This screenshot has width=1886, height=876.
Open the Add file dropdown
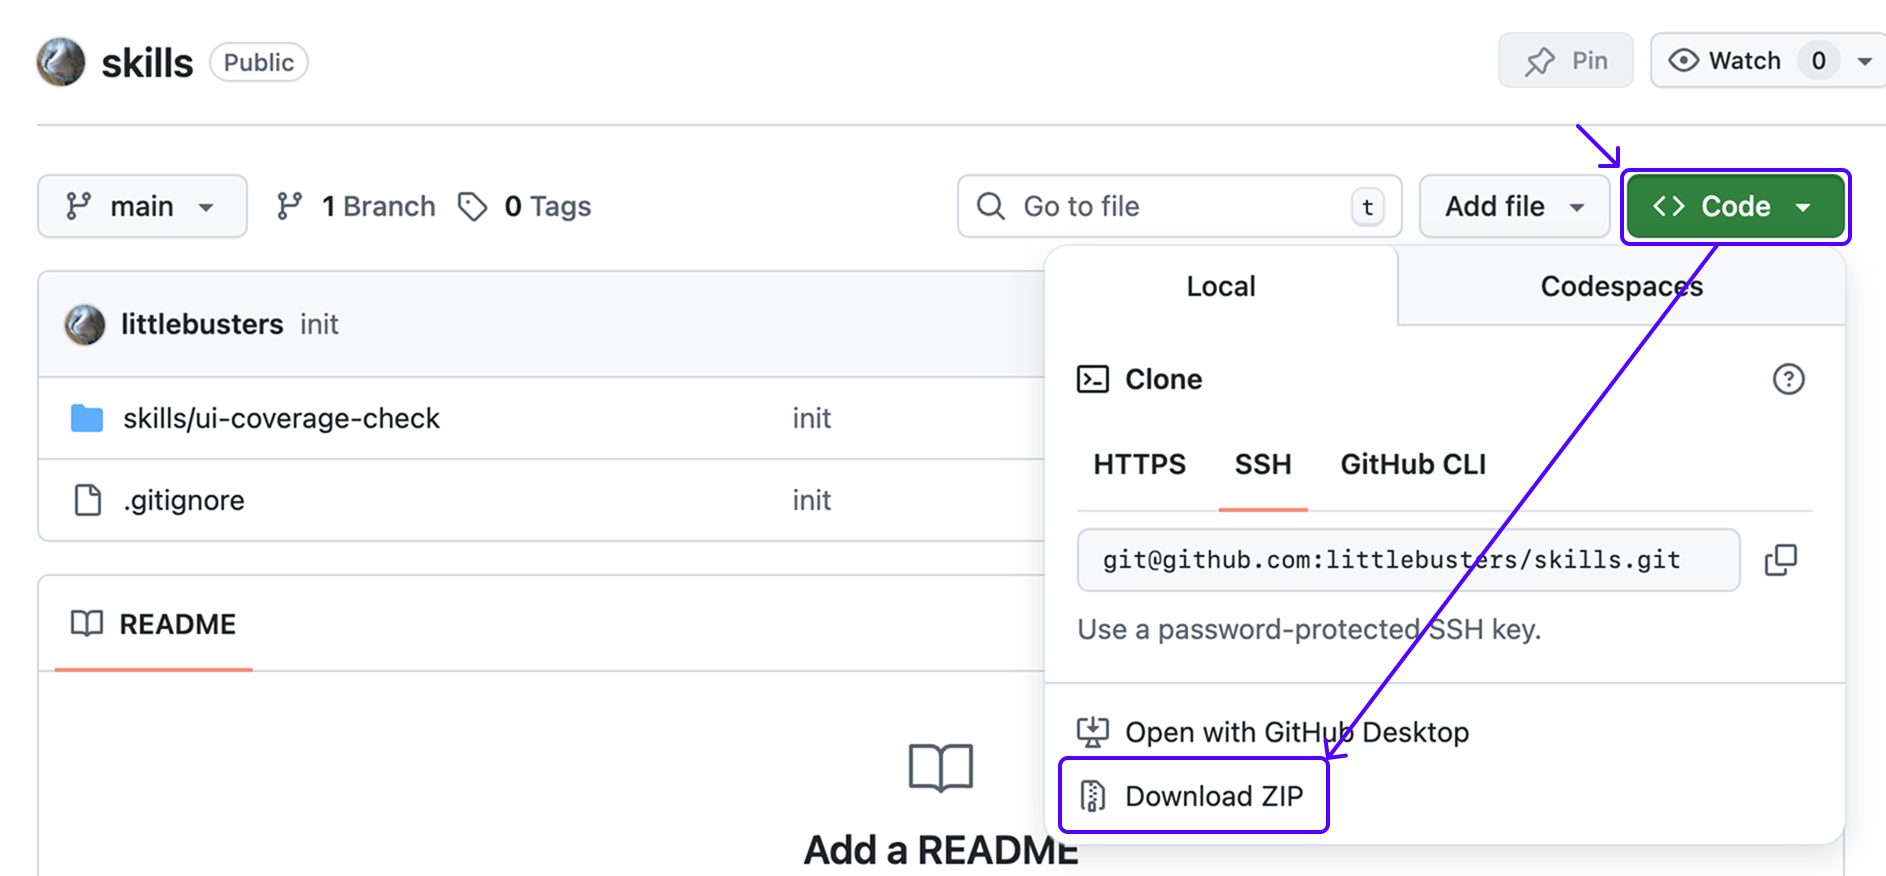pyautogui.click(x=1514, y=206)
